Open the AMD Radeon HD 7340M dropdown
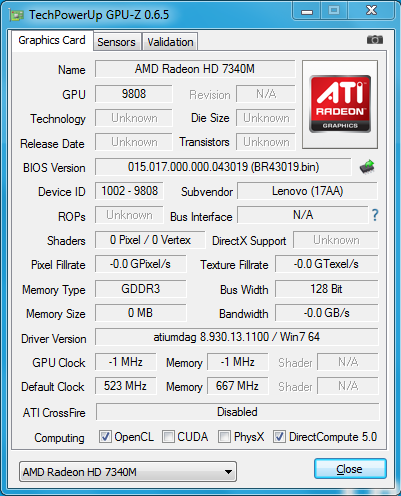This screenshot has height=496, width=401. pos(128,472)
